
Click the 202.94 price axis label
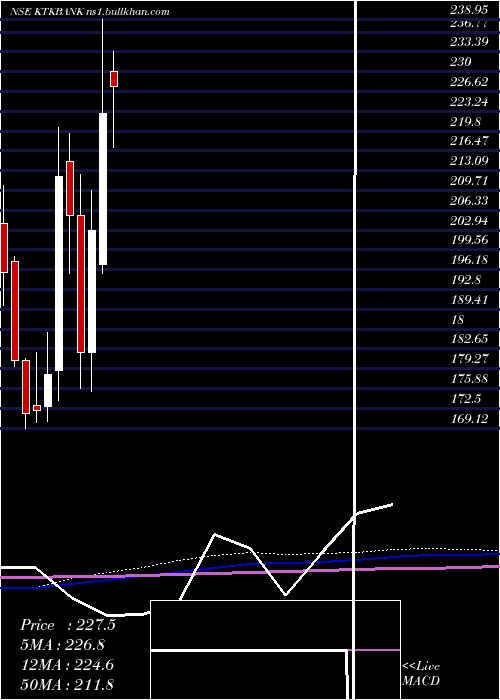(x=468, y=221)
